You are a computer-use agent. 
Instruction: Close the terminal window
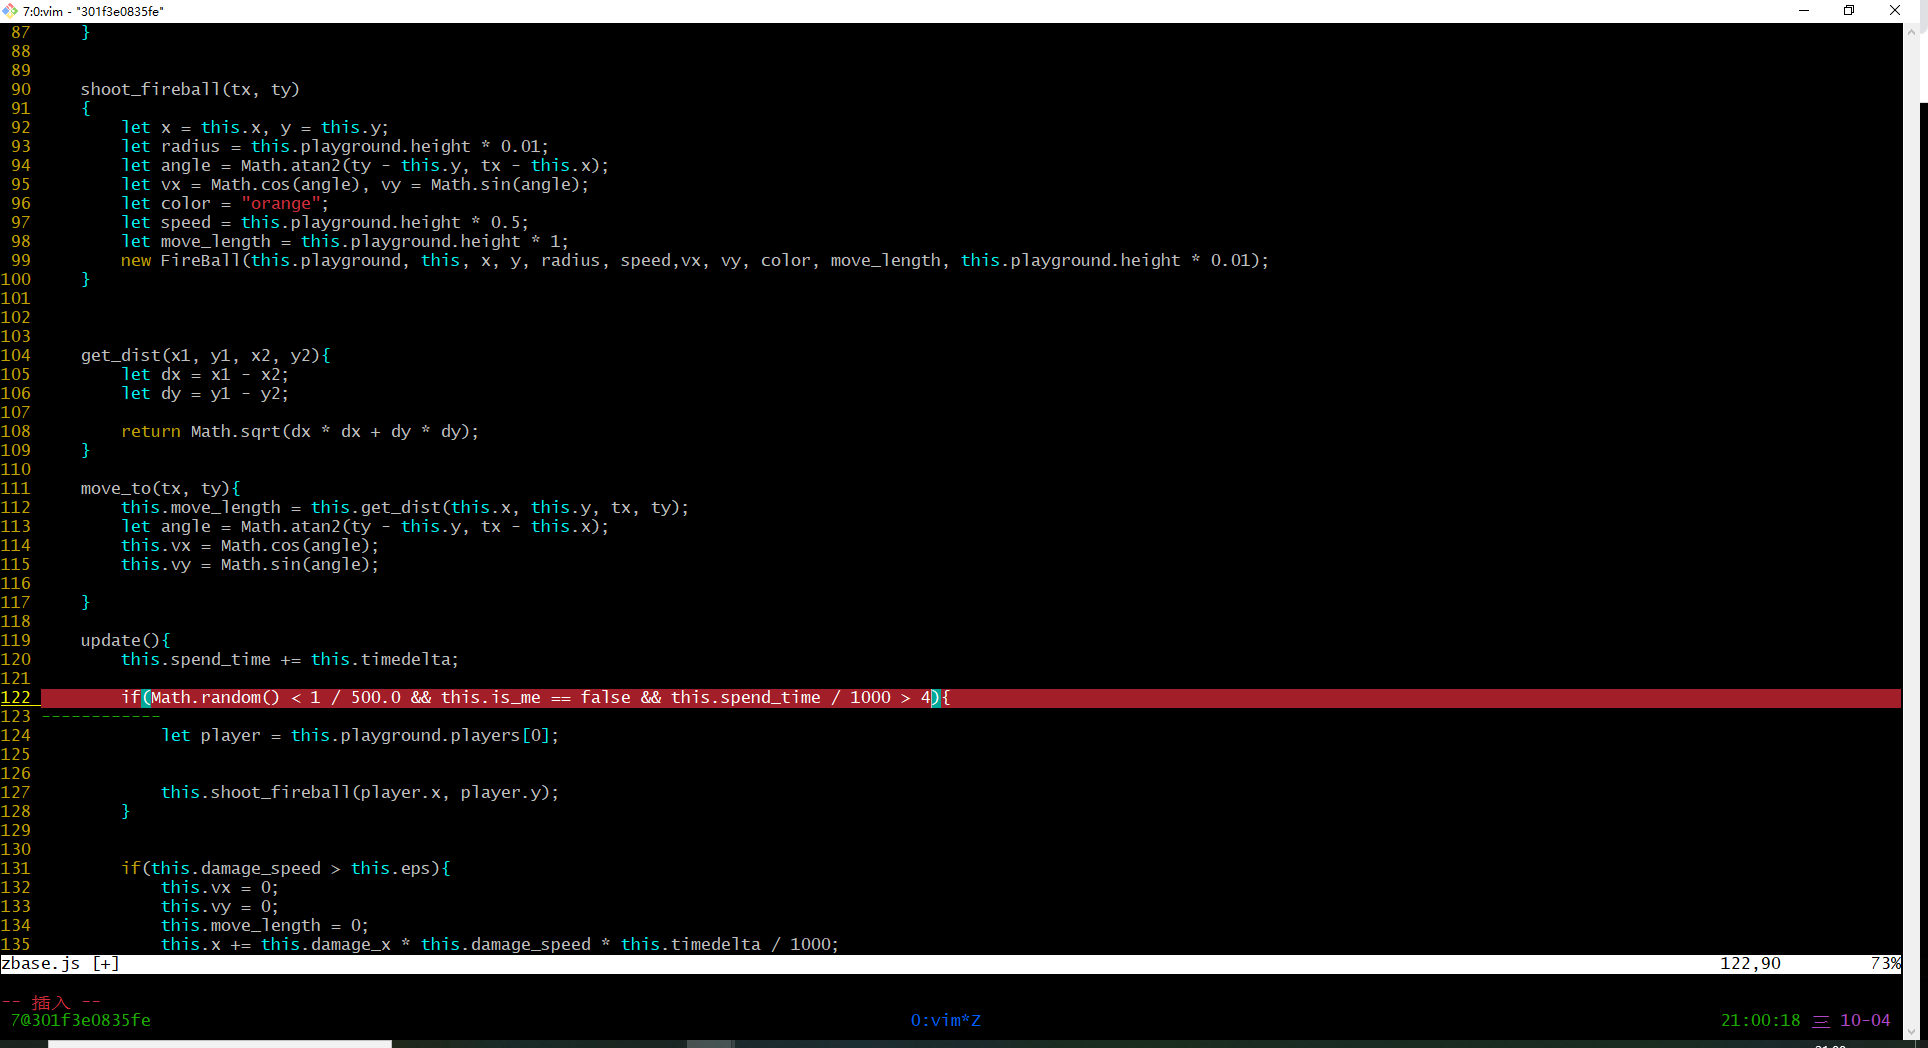(1894, 11)
